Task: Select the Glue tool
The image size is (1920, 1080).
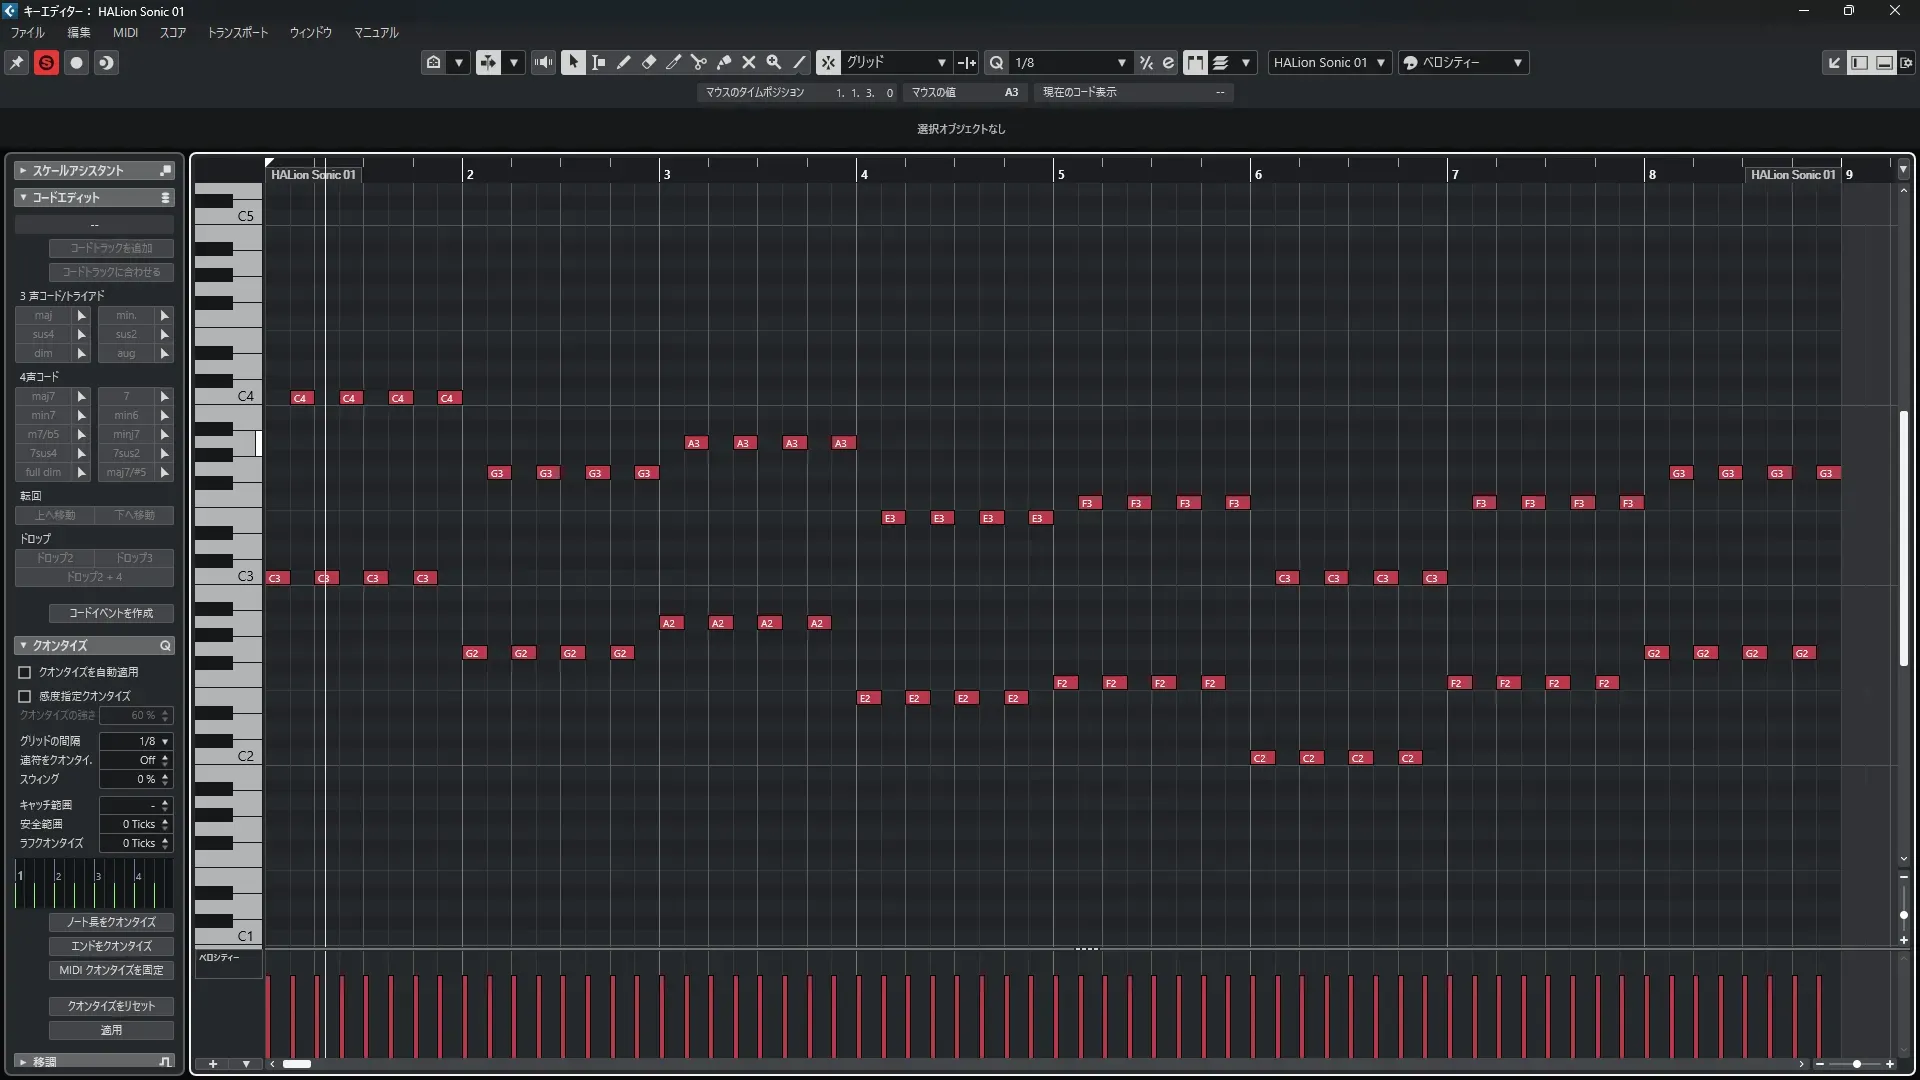Action: click(724, 62)
